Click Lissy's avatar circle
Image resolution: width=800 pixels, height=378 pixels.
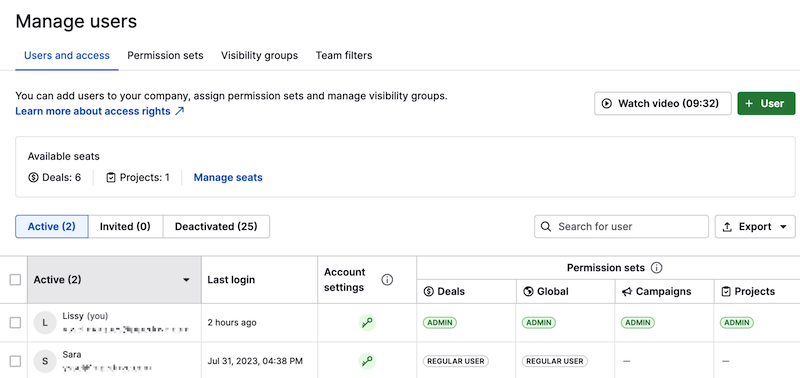[x=45, y=322]
